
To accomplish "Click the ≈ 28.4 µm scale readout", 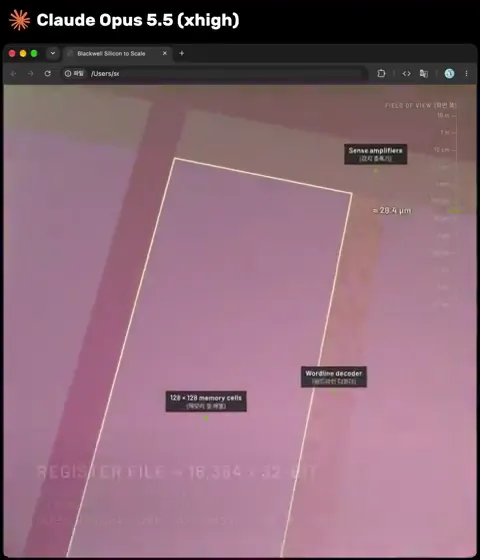I will [x=392, y=210].
